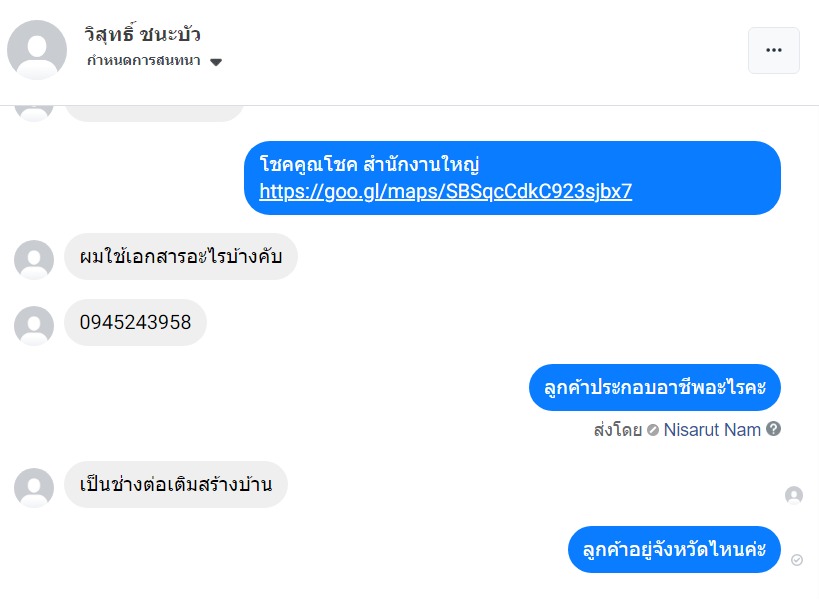
Task: Click the partially hidden message at top
Action: 154,109
